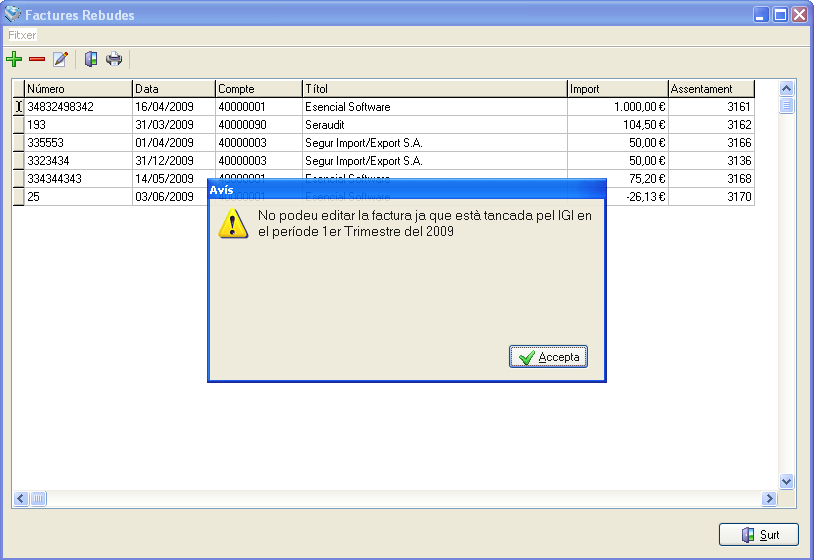Select invoice number 193
The width and height of the screenshot is (814, 560).
click(78, 125)
